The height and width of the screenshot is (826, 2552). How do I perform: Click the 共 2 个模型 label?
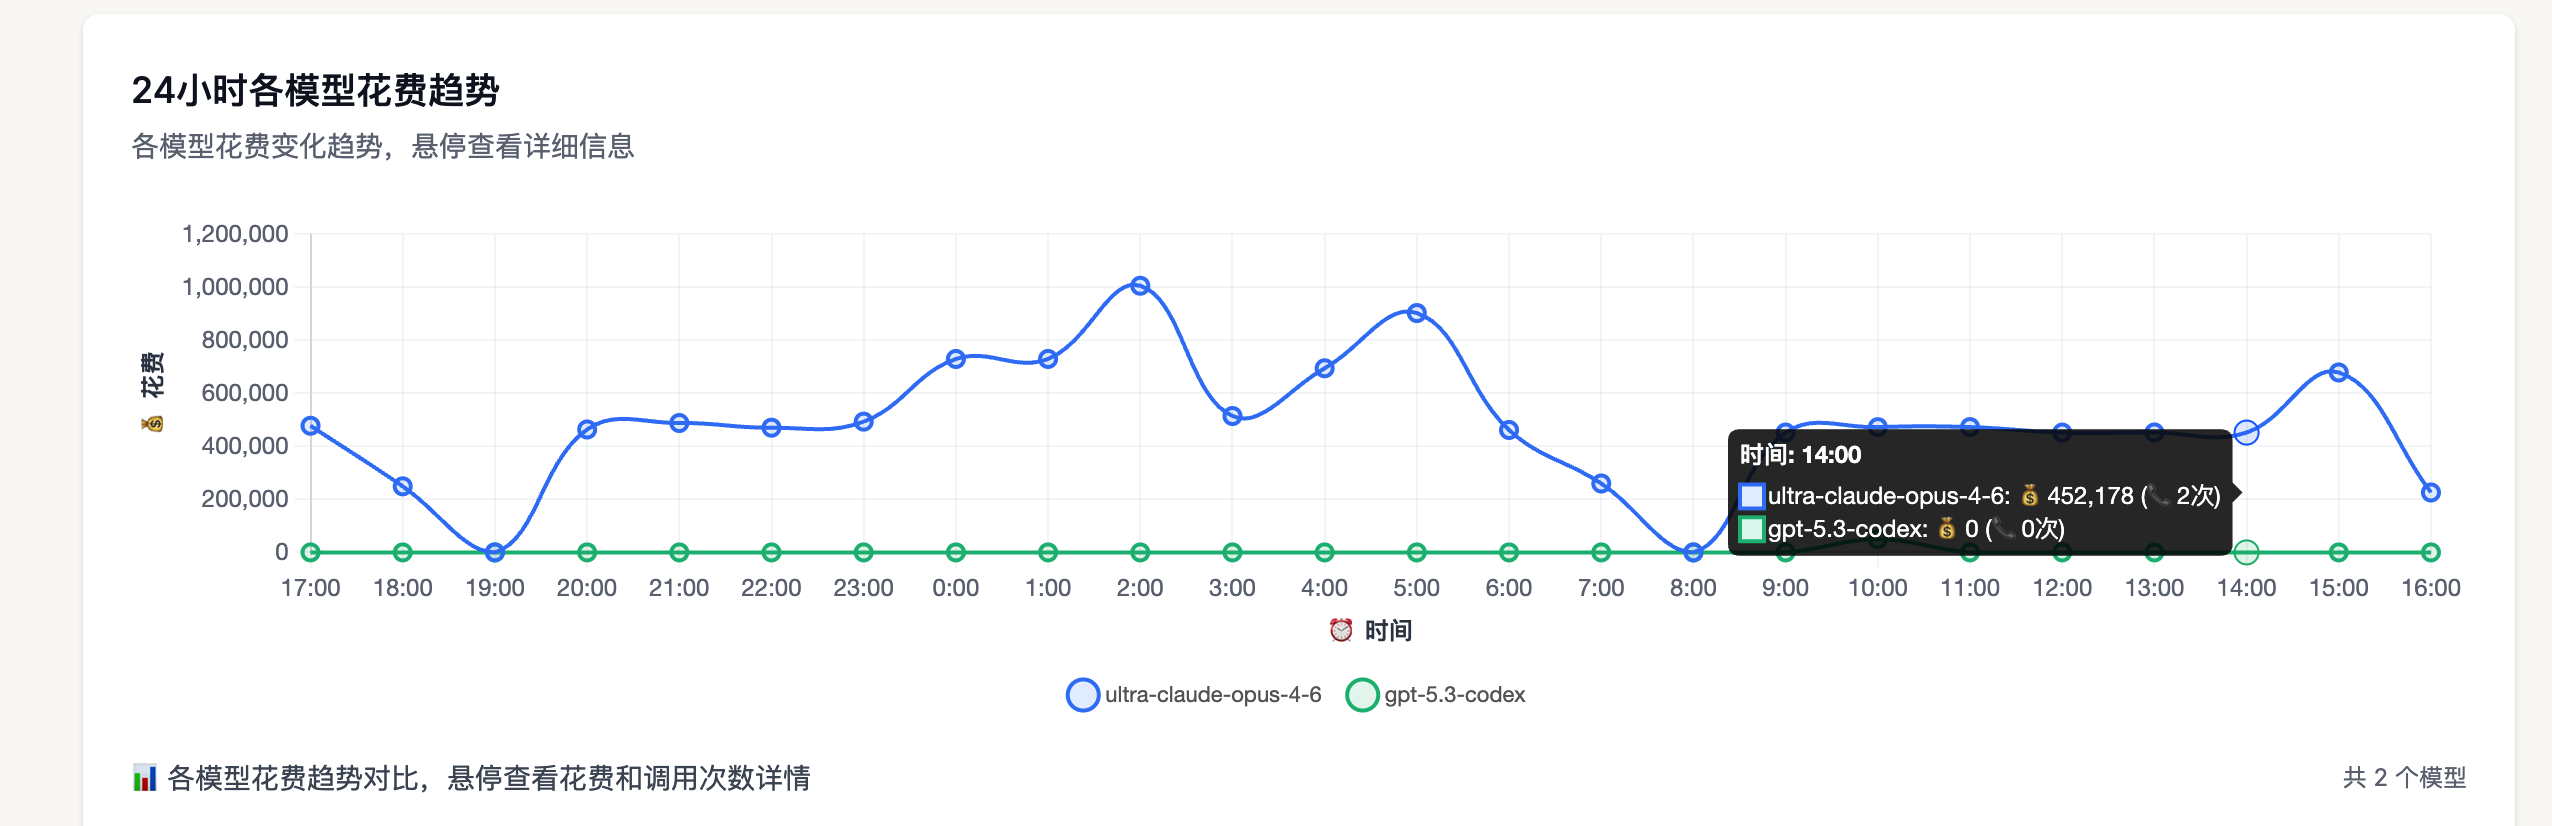pyautogui.click(x=2404, y=777)
